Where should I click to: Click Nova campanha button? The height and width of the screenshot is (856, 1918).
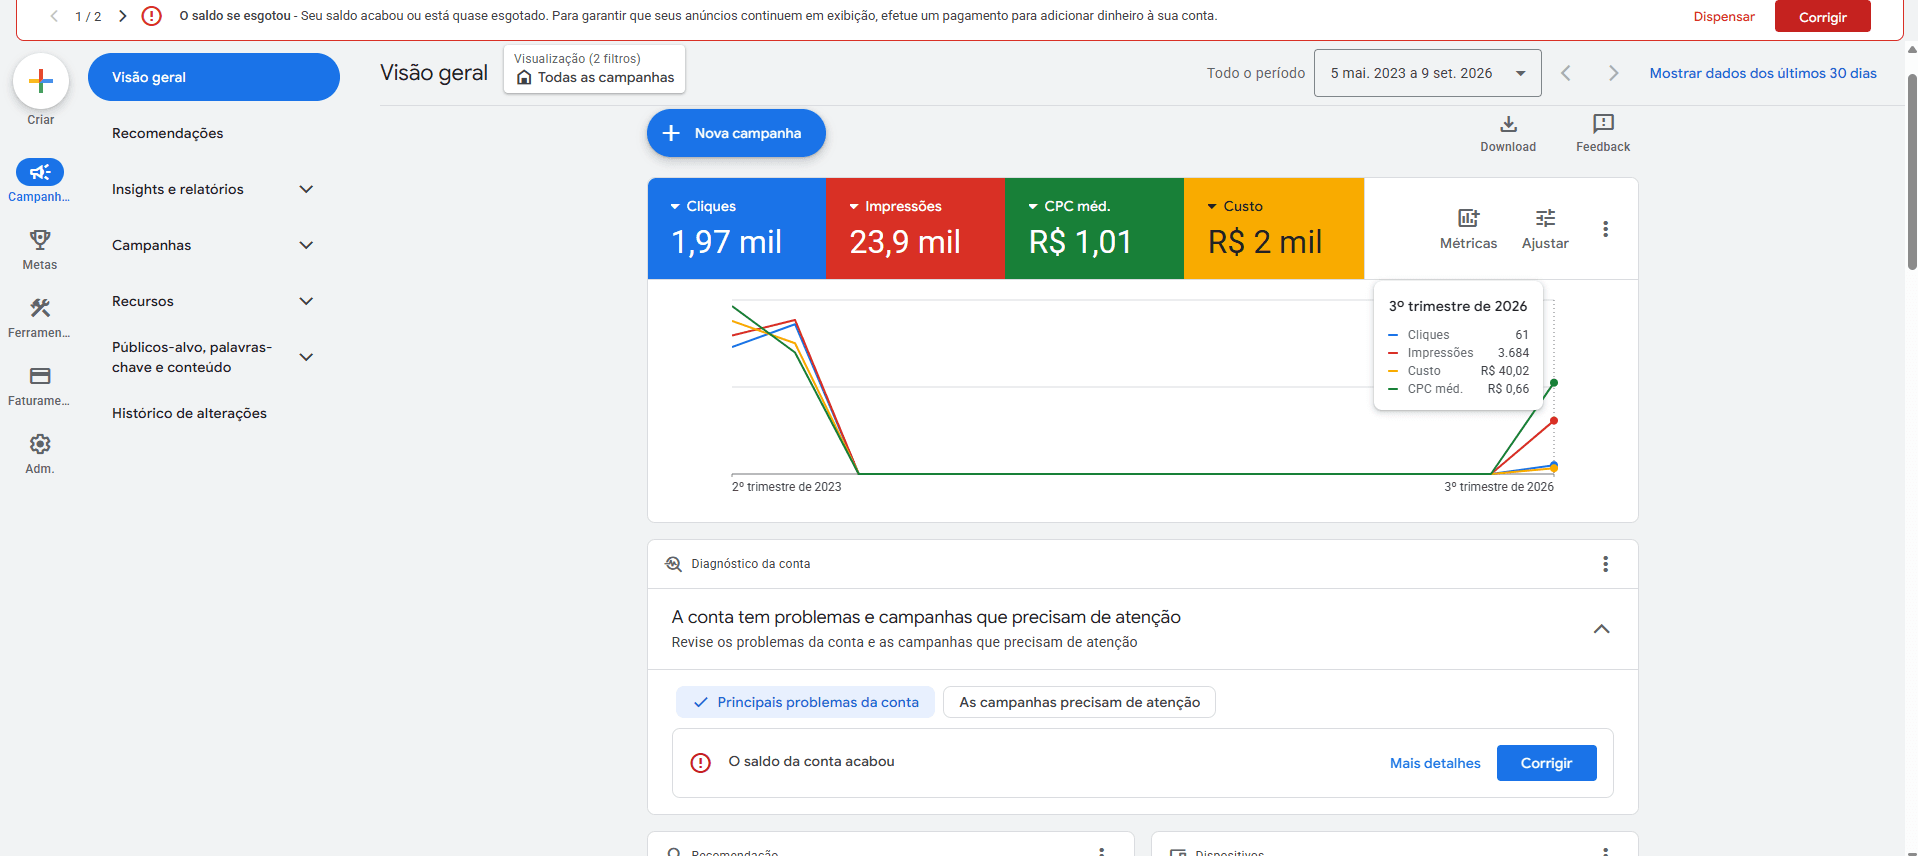click(x=736, y=133)
